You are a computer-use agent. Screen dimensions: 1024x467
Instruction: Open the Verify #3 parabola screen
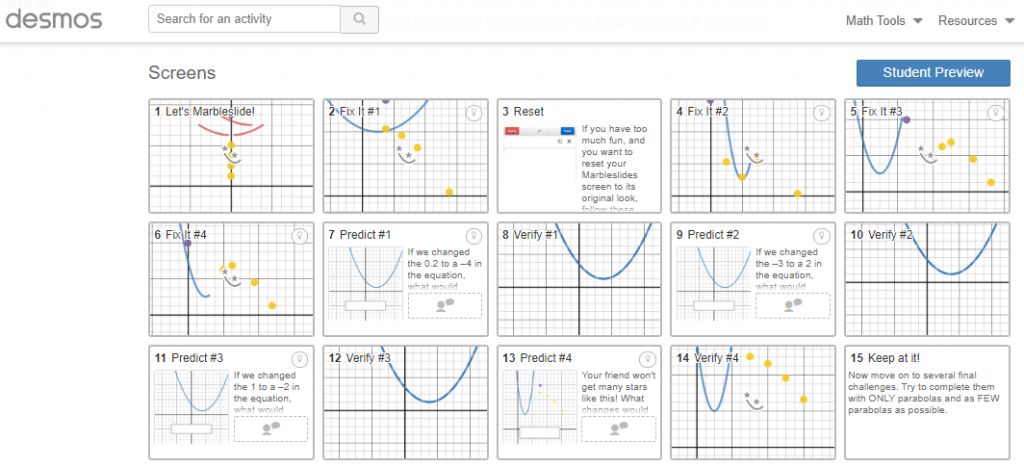tap(406, 402)
